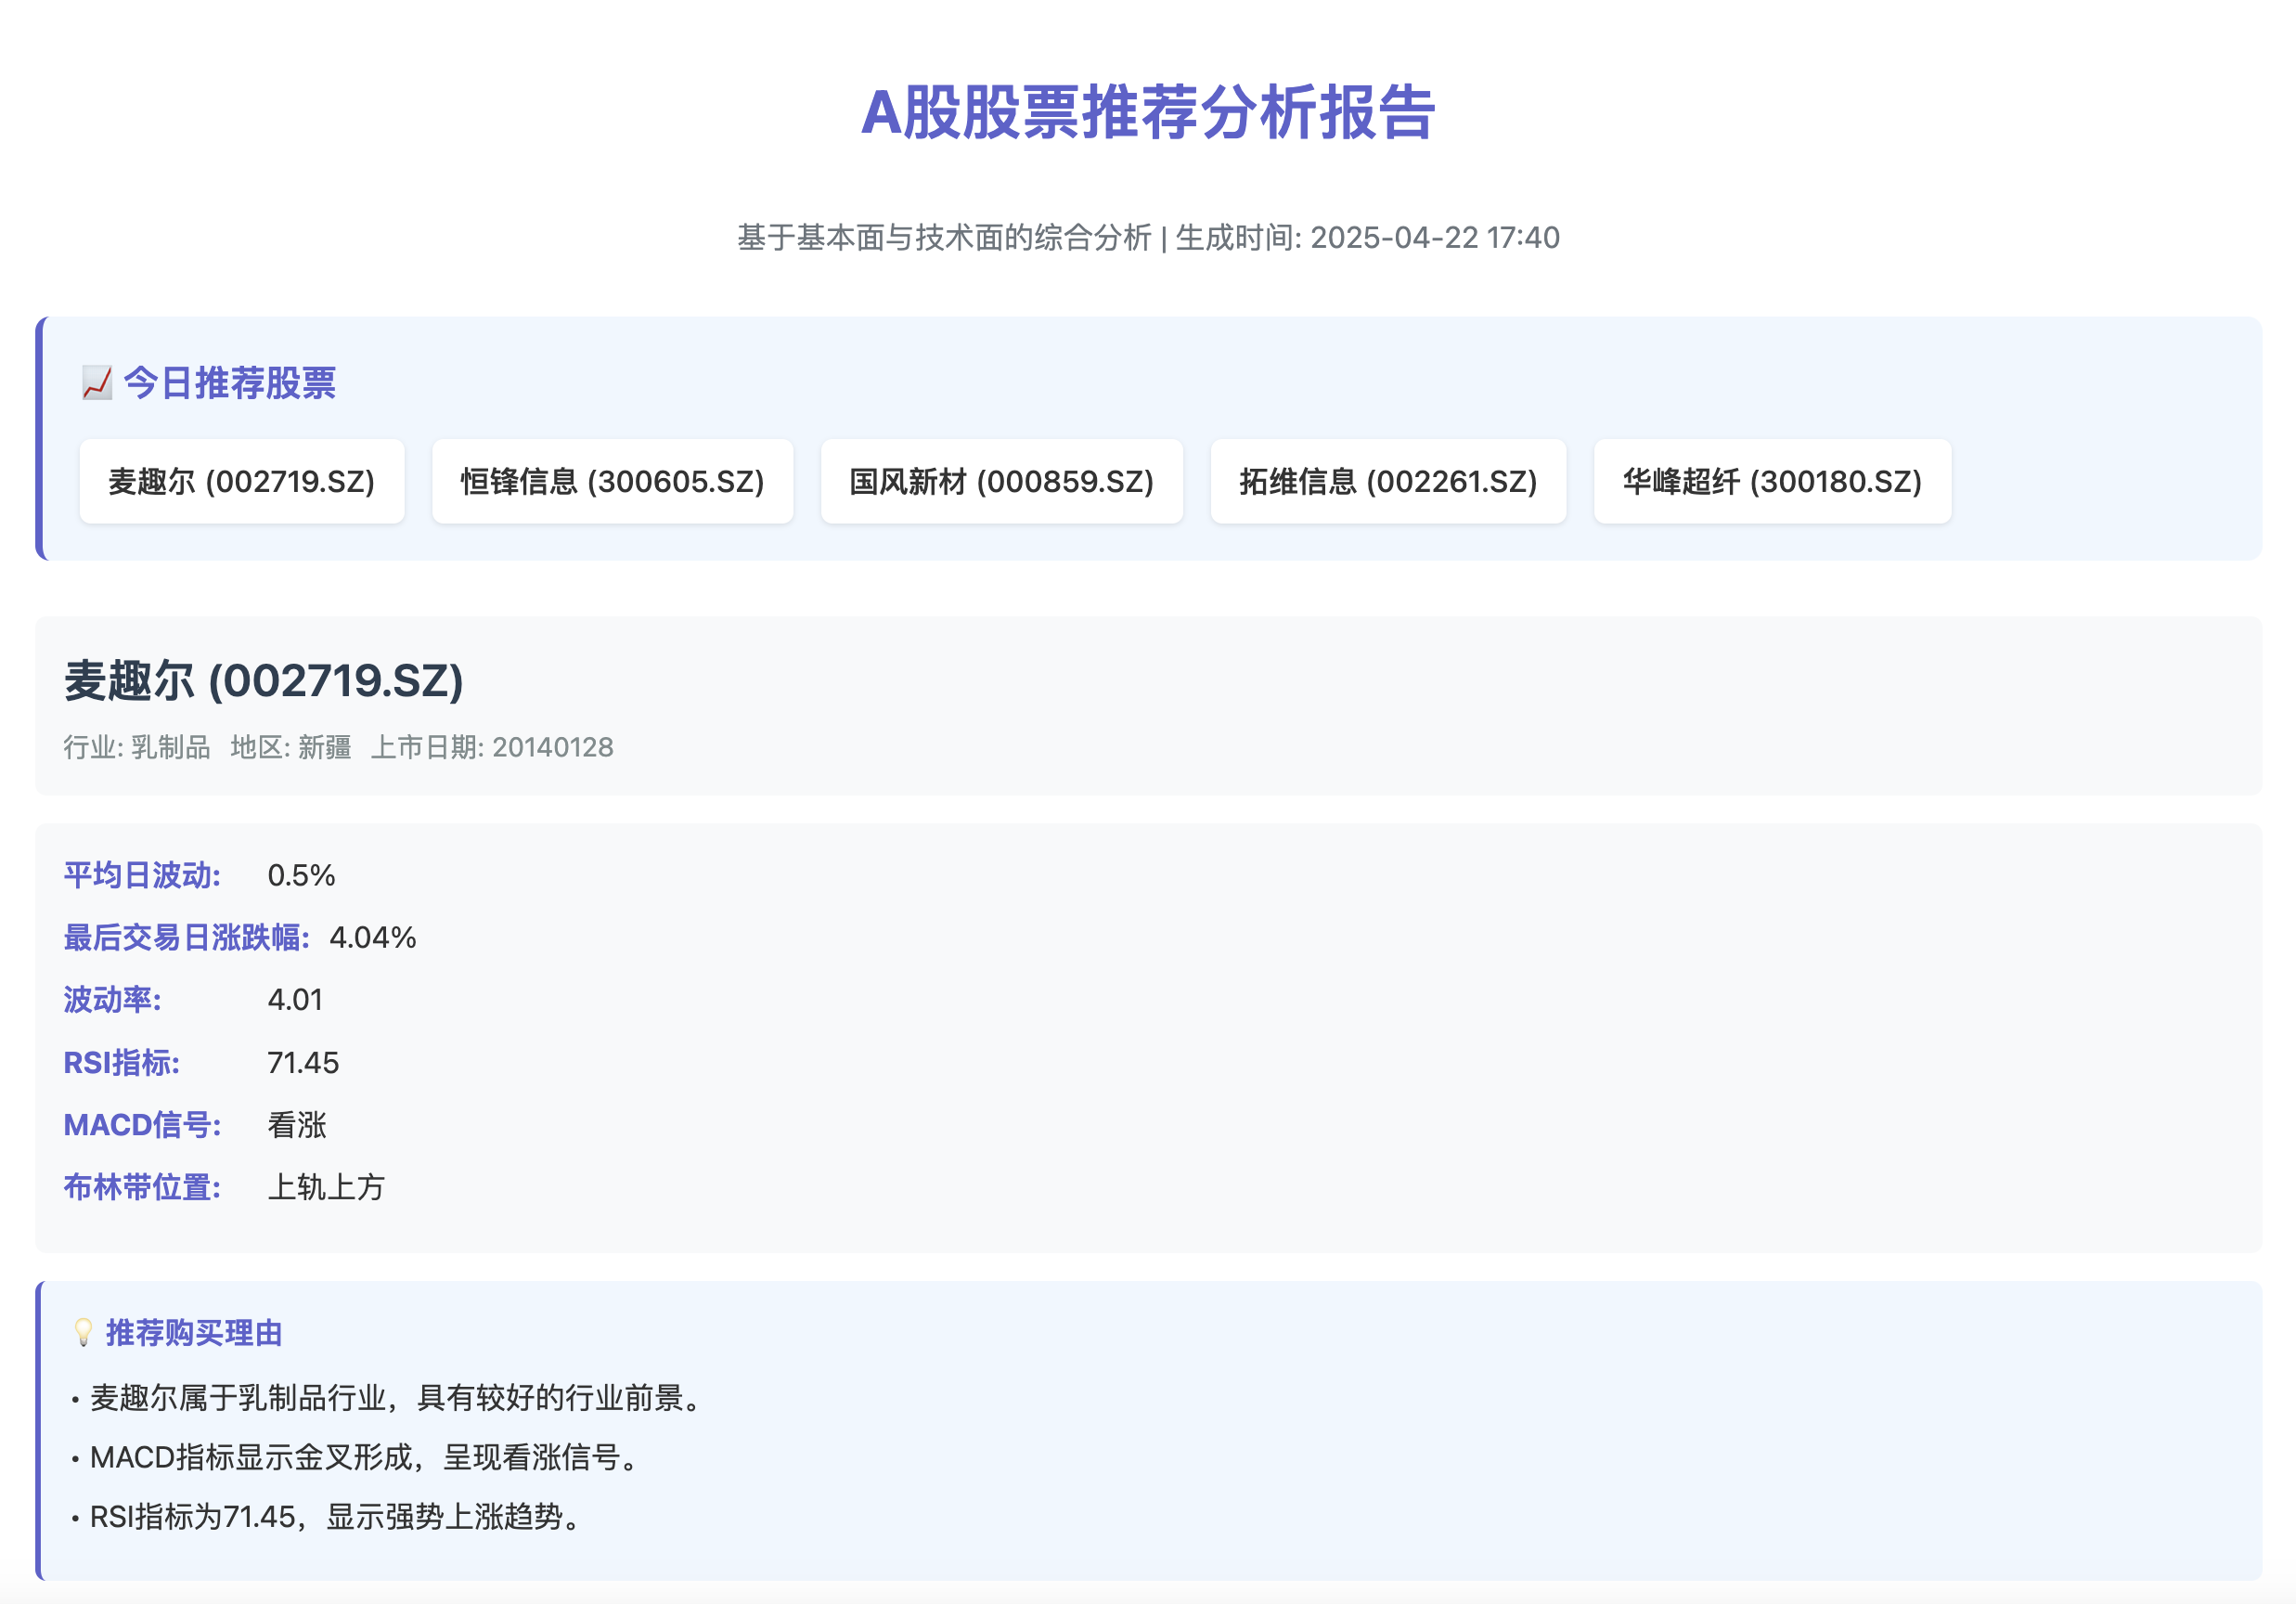The height and width of the screenshot is (1604, 2296).
Task: Click the chart emoji beside 今日推荐股票
Action: pos(97,383)
